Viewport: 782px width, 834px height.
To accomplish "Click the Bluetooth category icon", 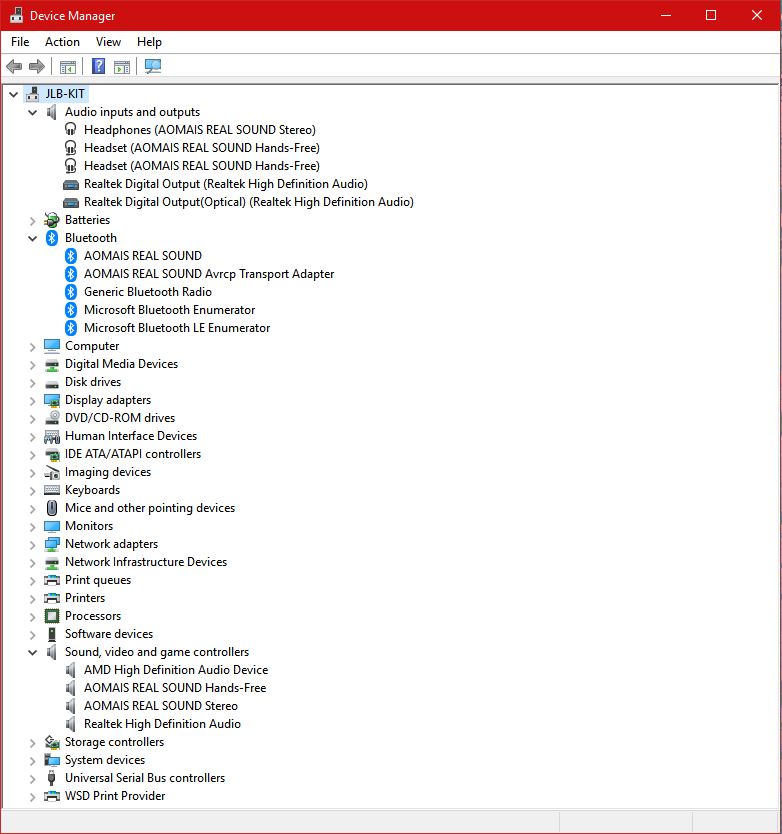I will (x=52, y=238).
